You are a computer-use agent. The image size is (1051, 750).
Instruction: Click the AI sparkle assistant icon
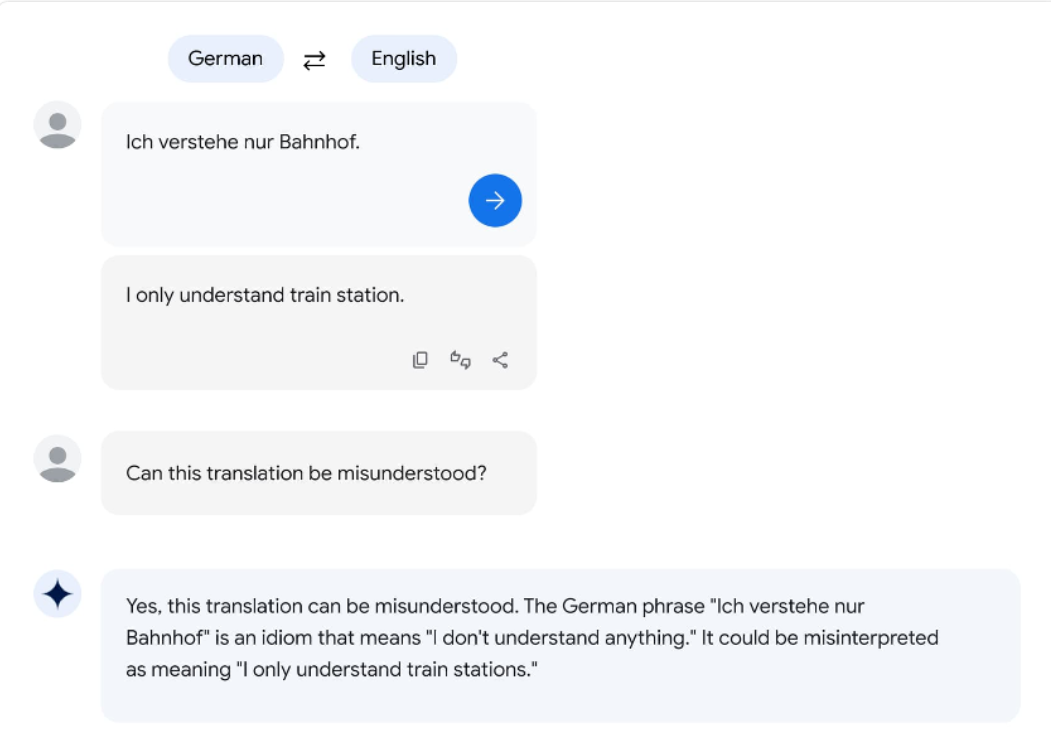coord(58,594)
